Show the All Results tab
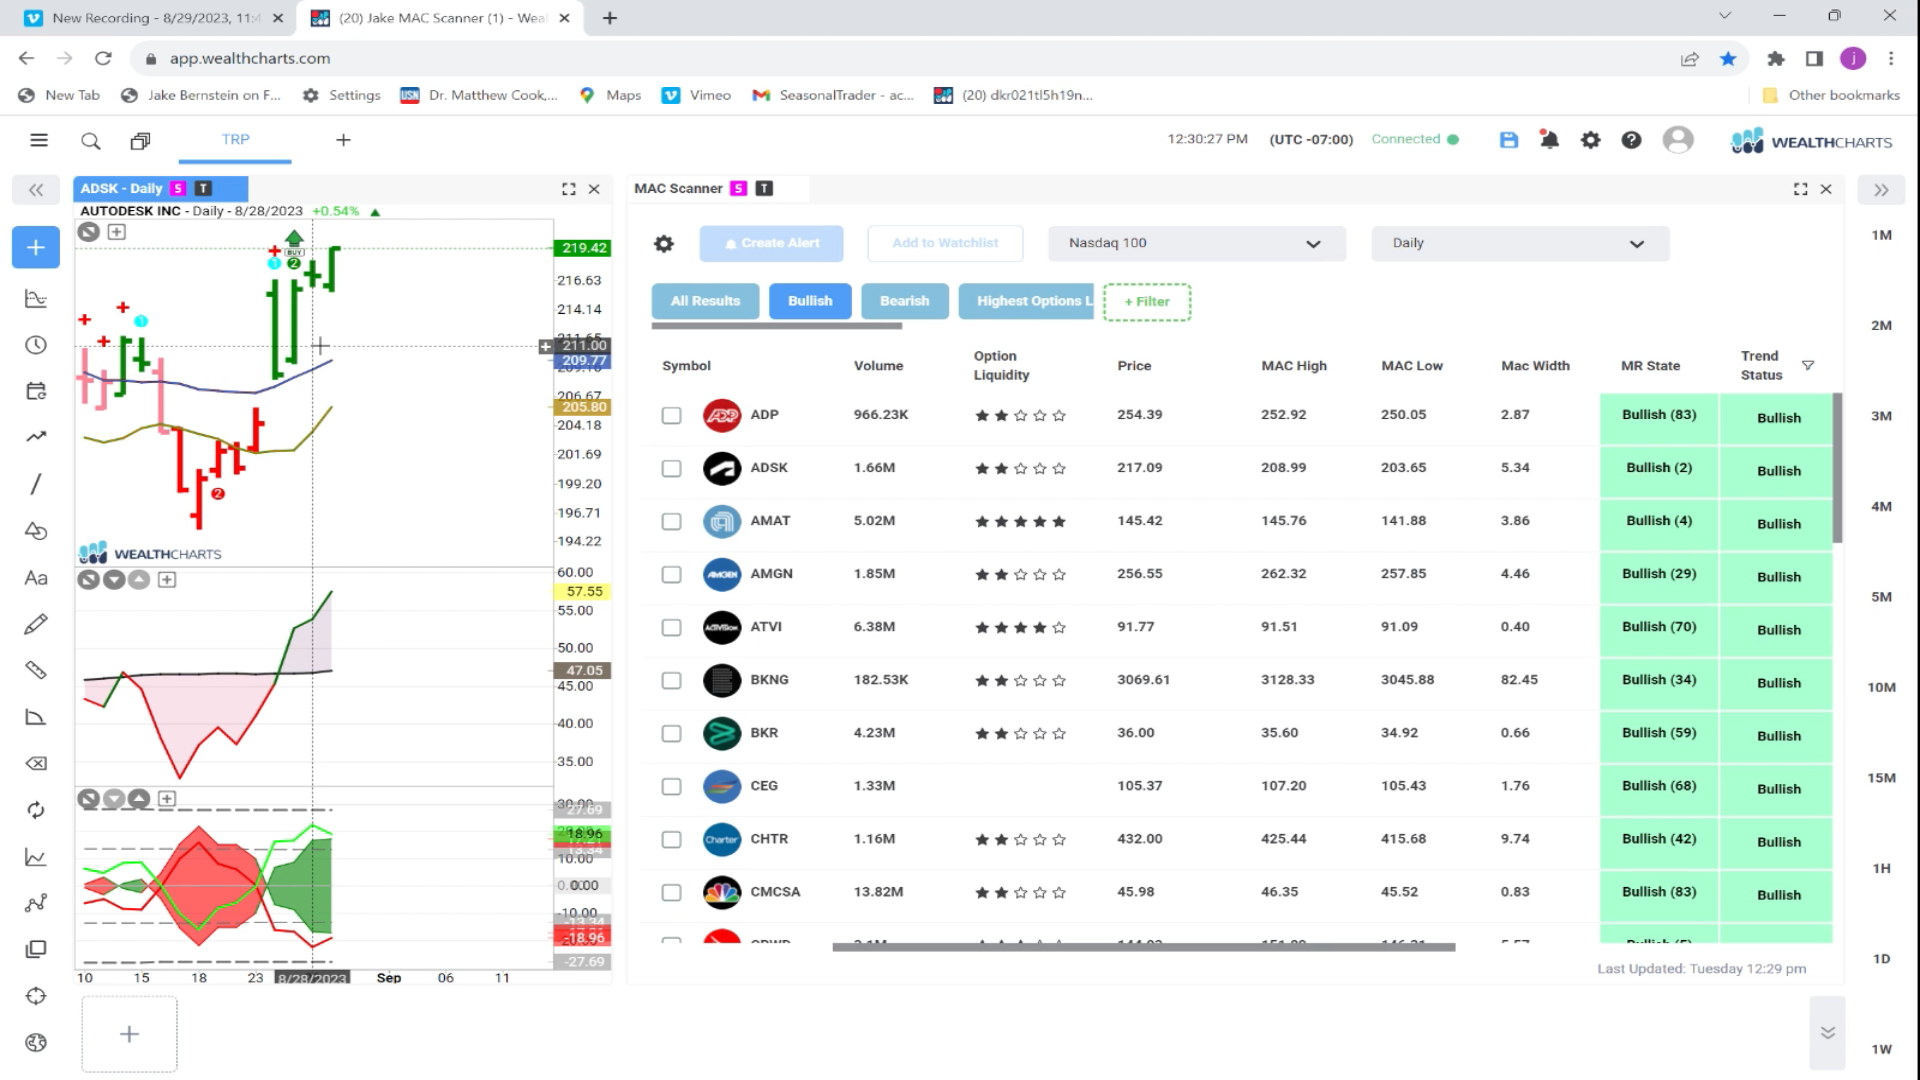 tap(705, 301)
